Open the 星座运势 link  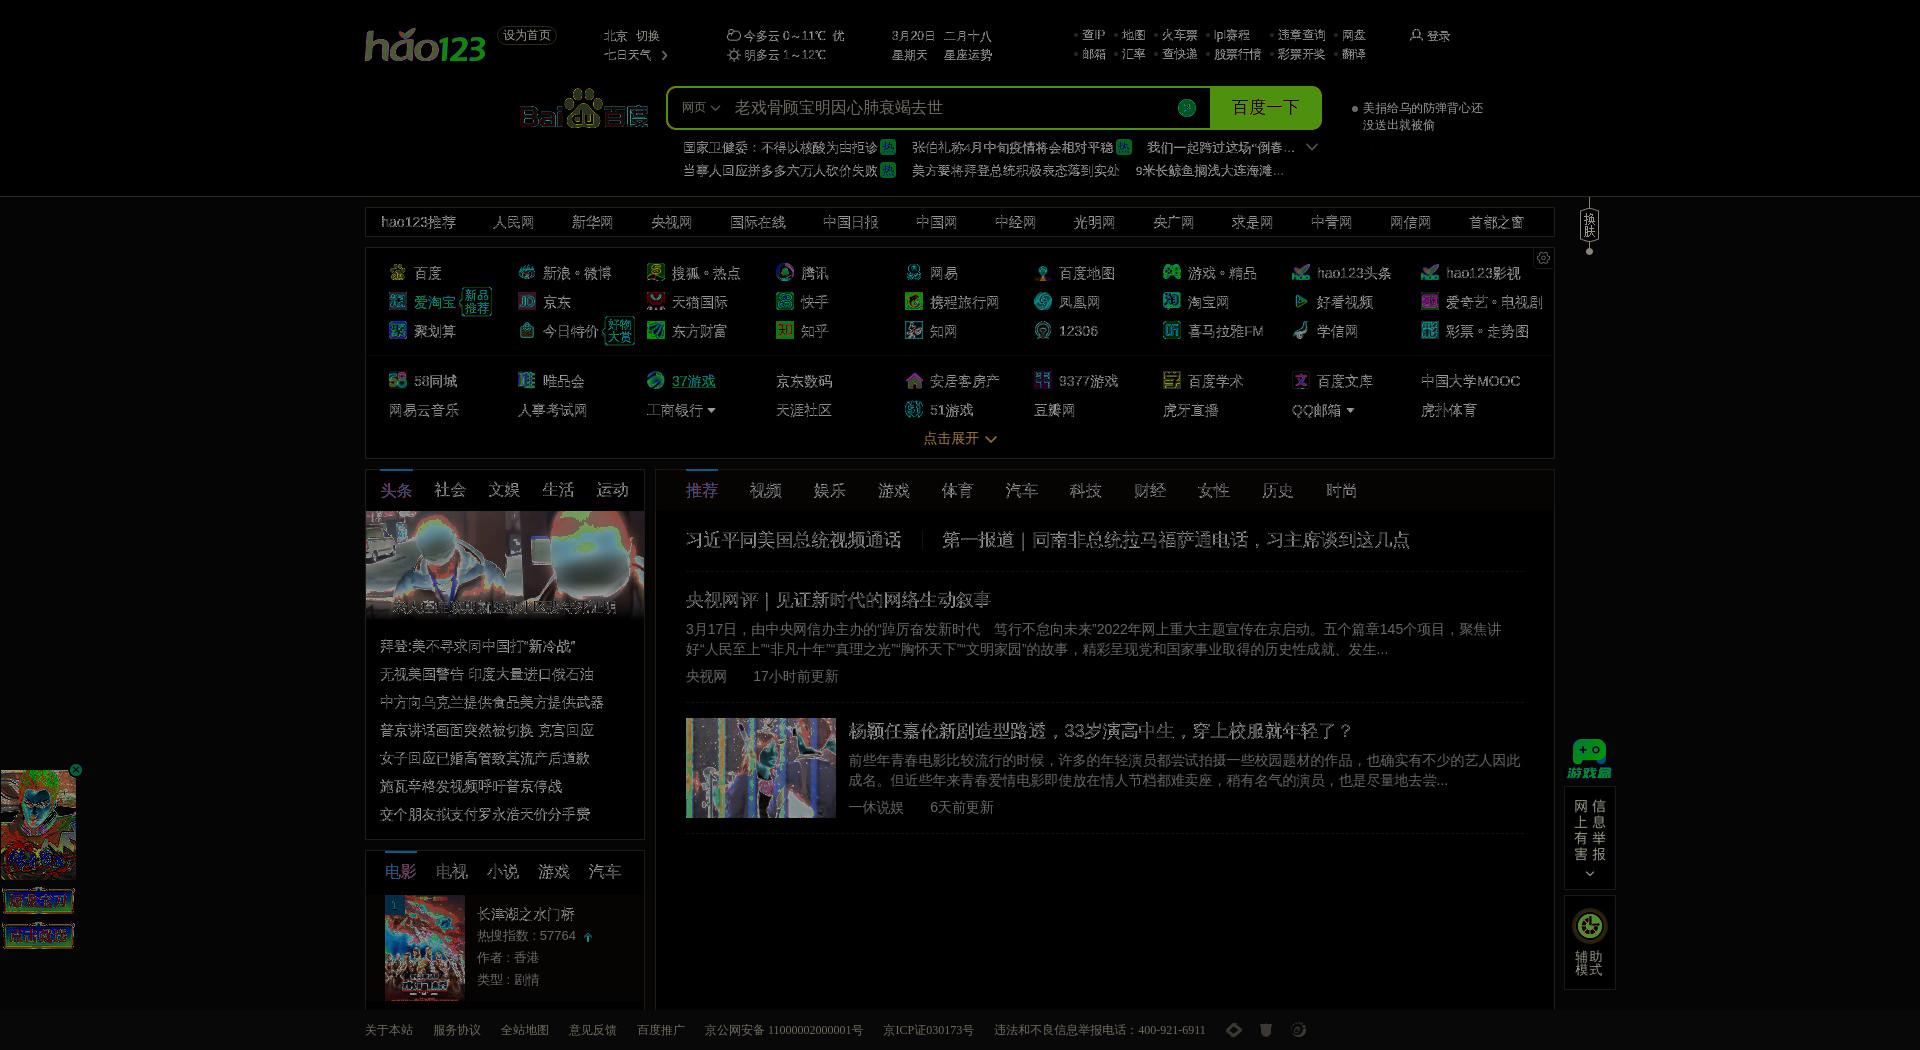pos(967,55)
